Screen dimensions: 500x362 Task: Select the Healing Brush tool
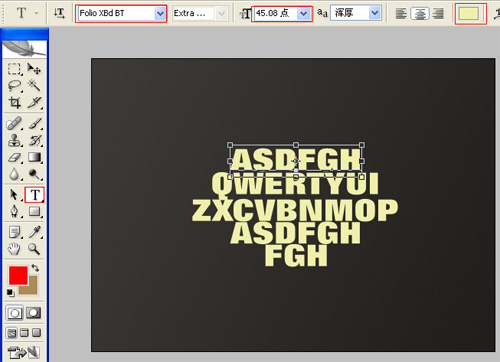click(x=14, y=124)
